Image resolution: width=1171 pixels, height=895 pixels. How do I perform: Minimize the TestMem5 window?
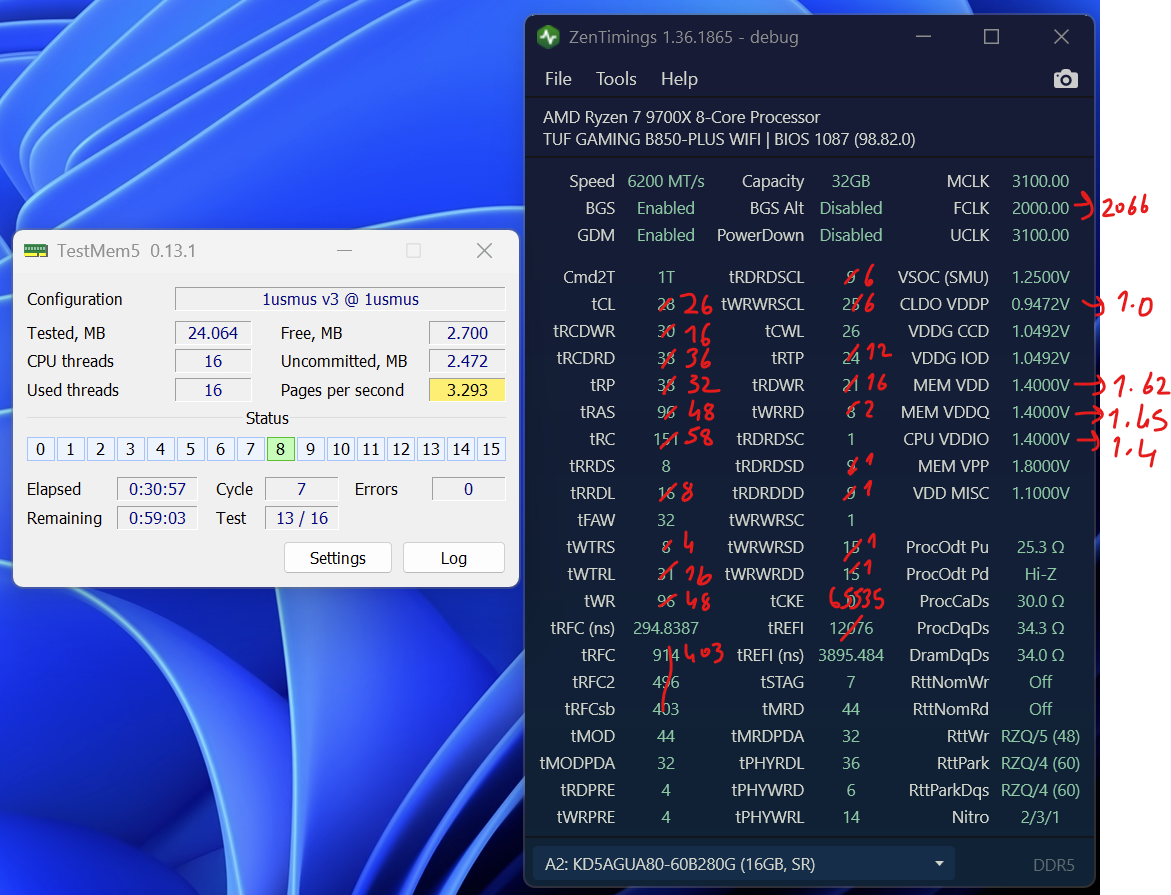(x=344, y=250)
